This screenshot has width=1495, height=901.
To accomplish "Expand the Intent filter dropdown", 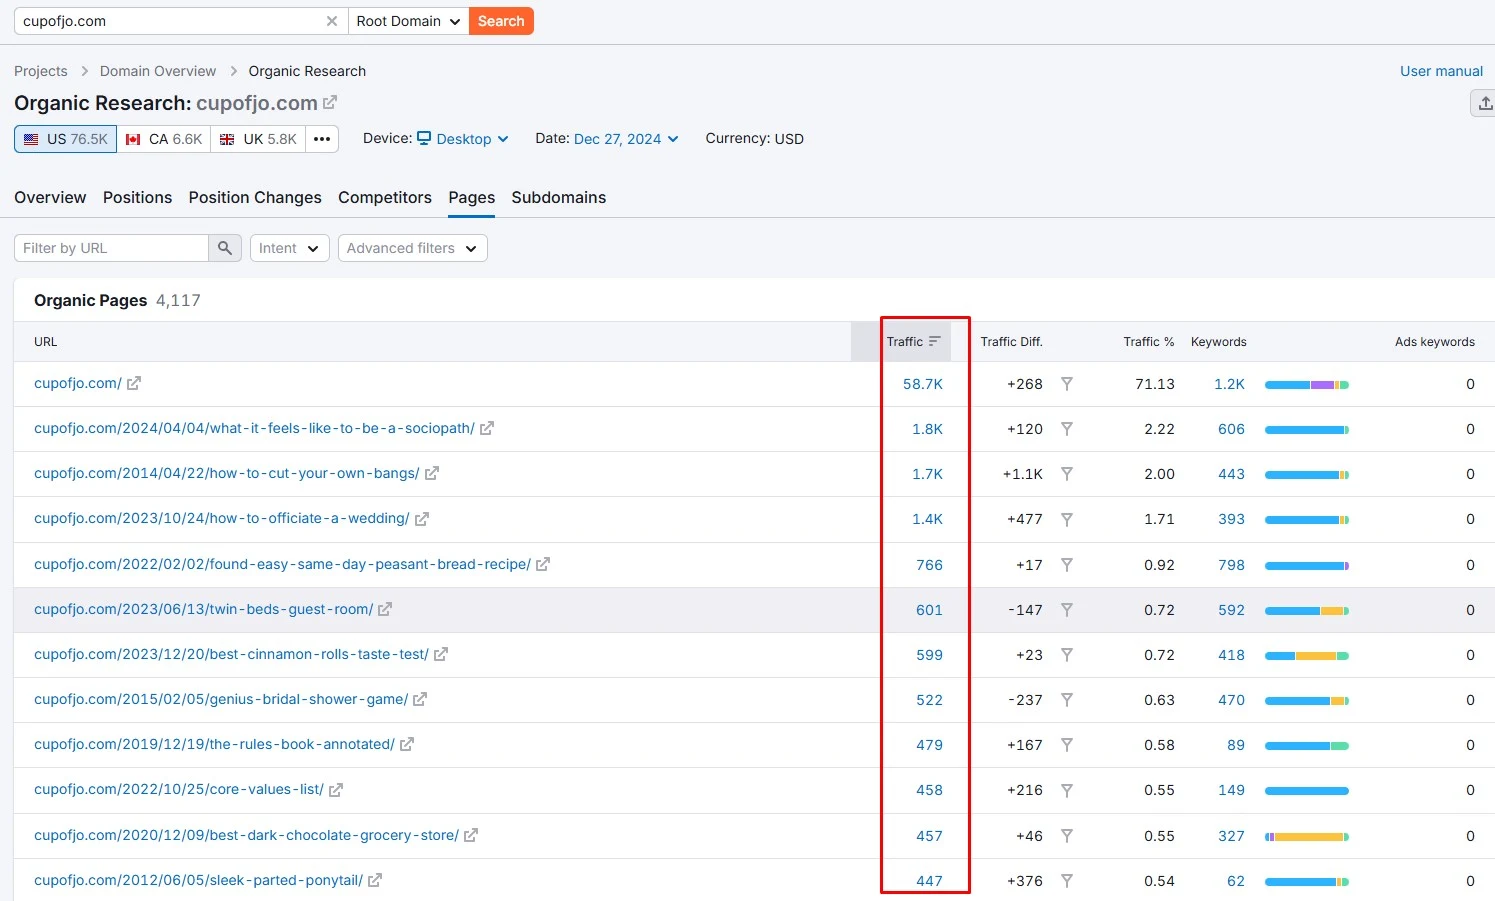I will (x=289, y=248).
